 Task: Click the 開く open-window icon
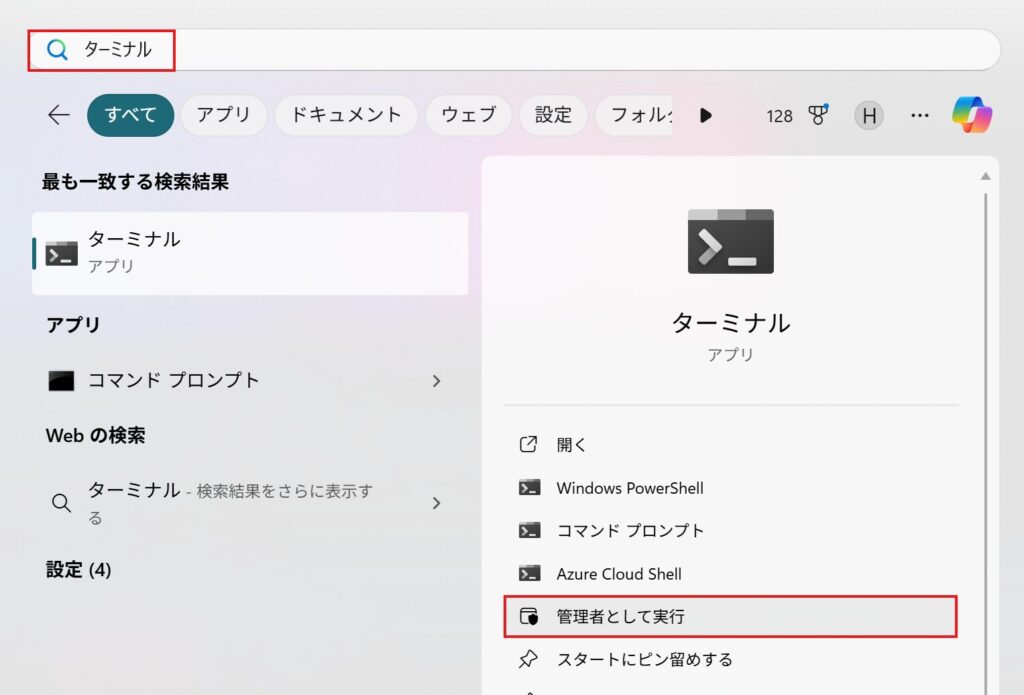[528, 444]
